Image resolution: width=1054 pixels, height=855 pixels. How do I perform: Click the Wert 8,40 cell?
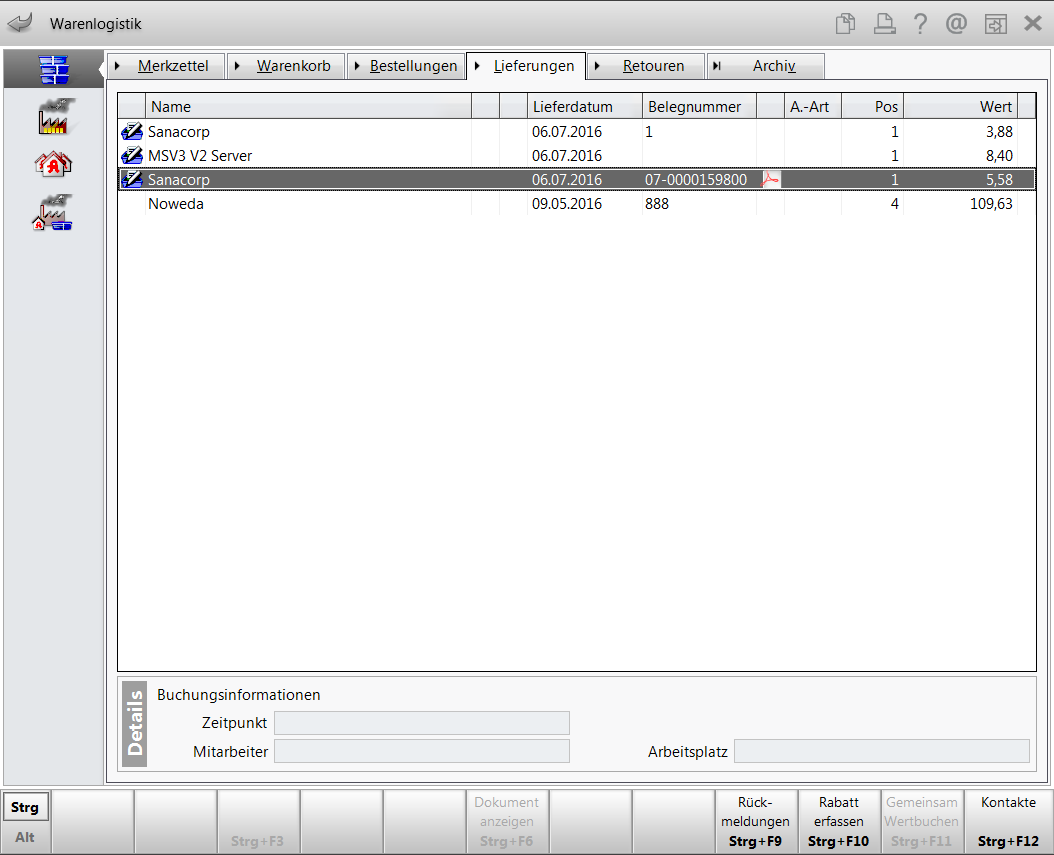(x=999, y=155)
